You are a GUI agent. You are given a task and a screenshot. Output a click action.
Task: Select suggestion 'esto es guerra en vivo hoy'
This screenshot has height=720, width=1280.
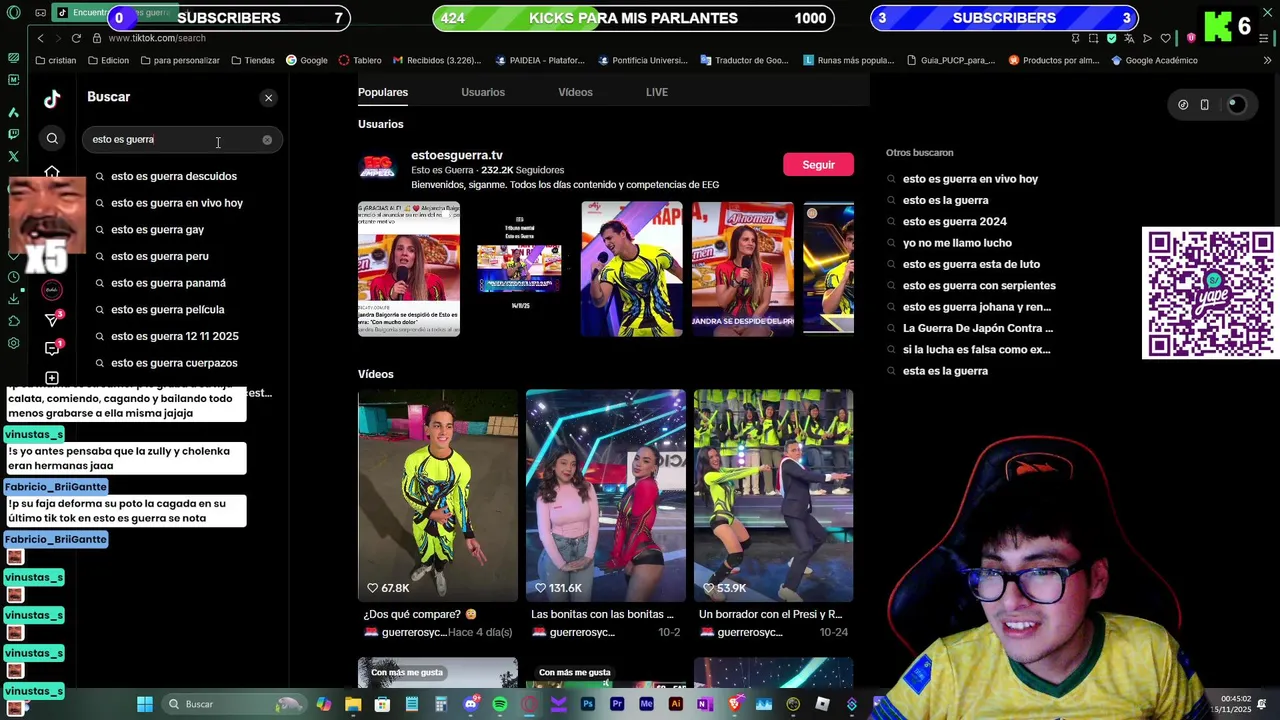click(177, 203)
